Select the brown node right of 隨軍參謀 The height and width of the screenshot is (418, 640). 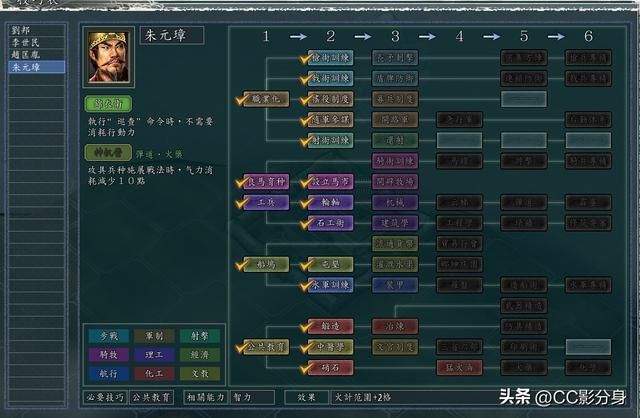395,120
